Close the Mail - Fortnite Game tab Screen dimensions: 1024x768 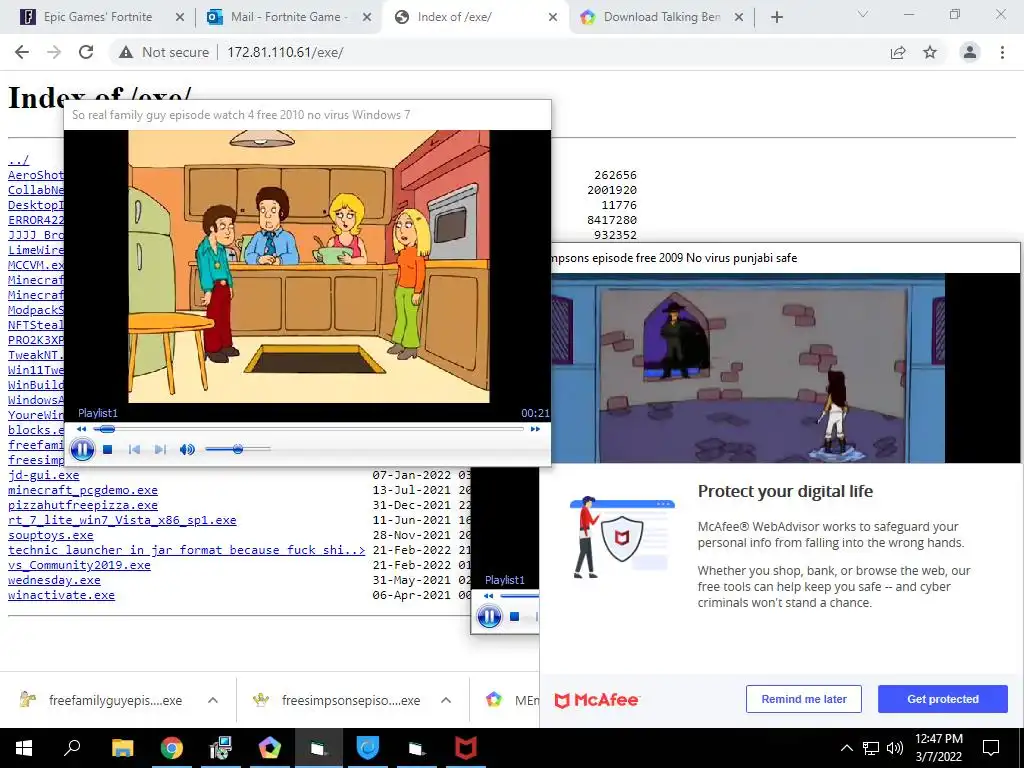coord(366,18)
